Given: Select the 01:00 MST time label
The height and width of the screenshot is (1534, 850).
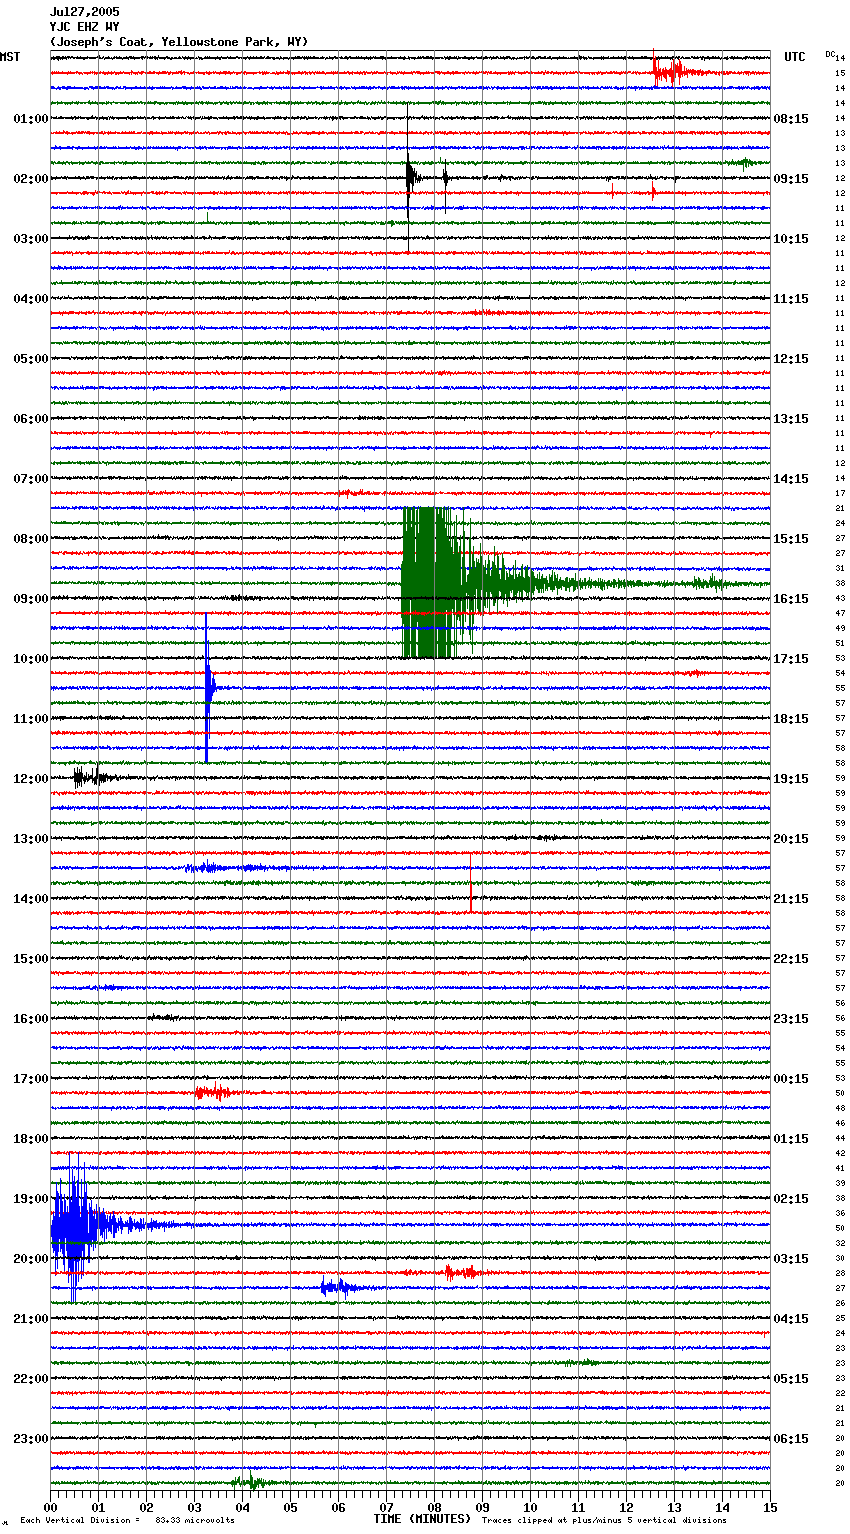Looking at the screenshot, I should tap(31, 119).
